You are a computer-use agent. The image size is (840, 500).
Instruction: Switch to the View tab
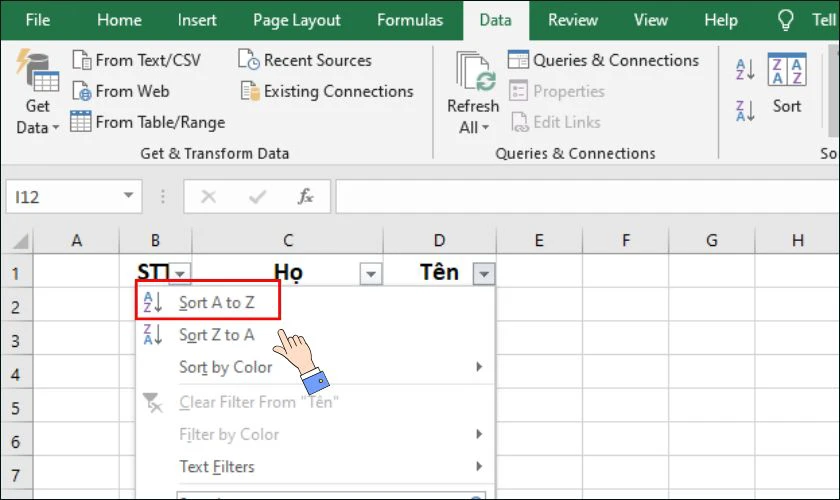(x=650, y=20)
